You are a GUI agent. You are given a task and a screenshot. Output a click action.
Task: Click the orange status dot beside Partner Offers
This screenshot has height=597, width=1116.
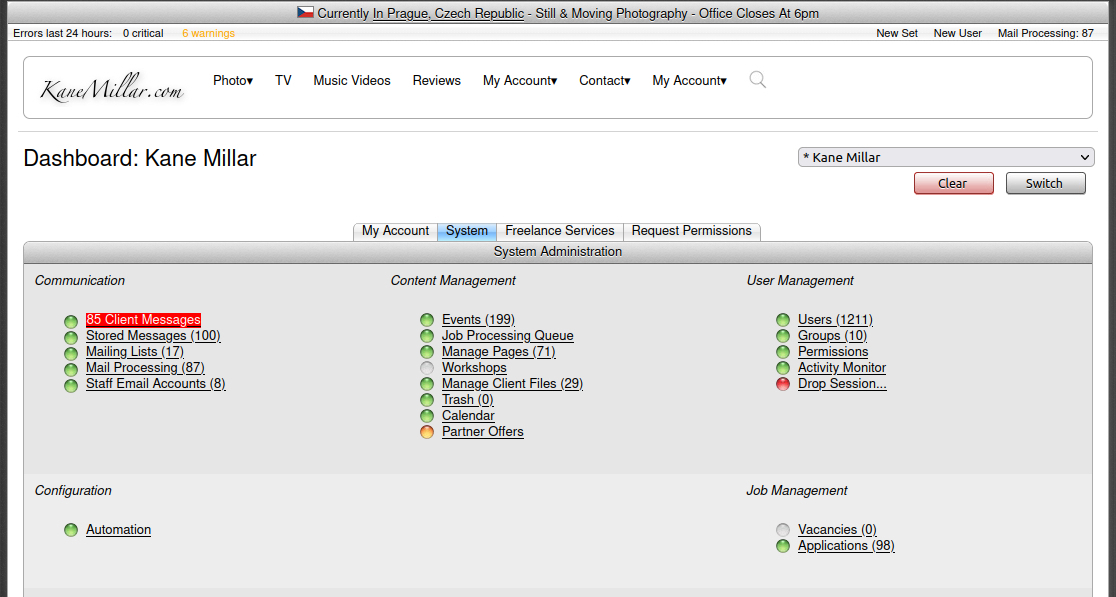(427, 432)
